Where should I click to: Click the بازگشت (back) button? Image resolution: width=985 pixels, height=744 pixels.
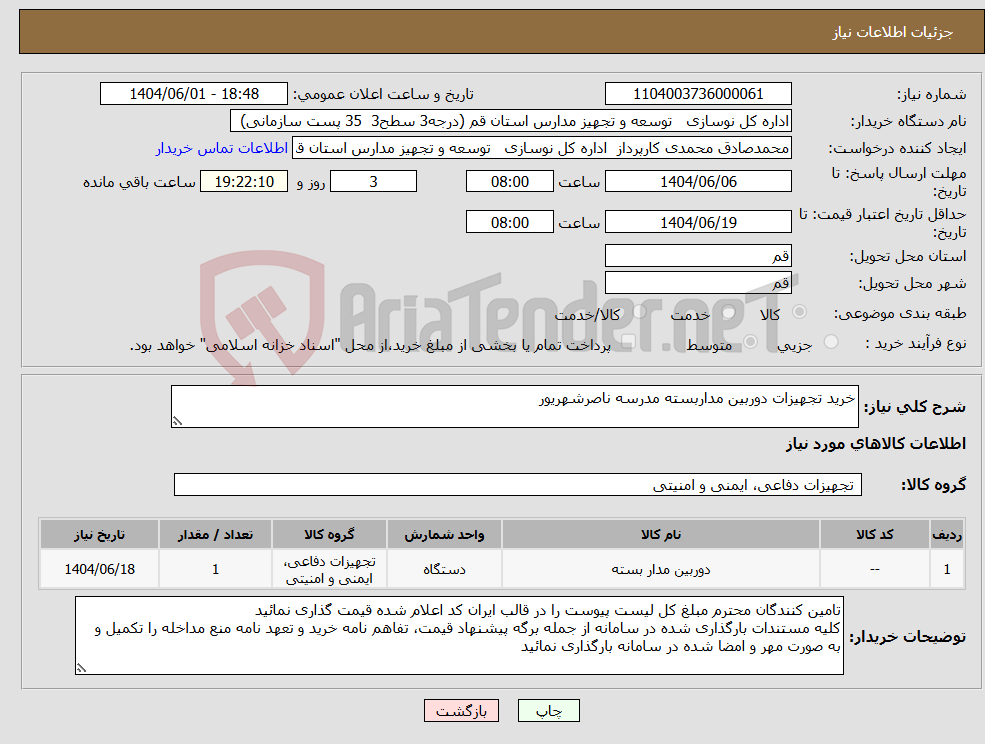pos(461,710)
